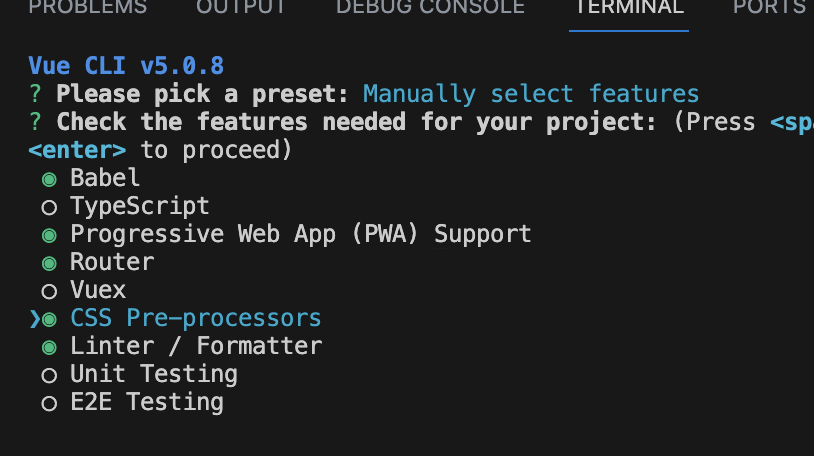Click the Vue CLI v5.0.8 heading

pyautogui.click(x=126, y=66)
